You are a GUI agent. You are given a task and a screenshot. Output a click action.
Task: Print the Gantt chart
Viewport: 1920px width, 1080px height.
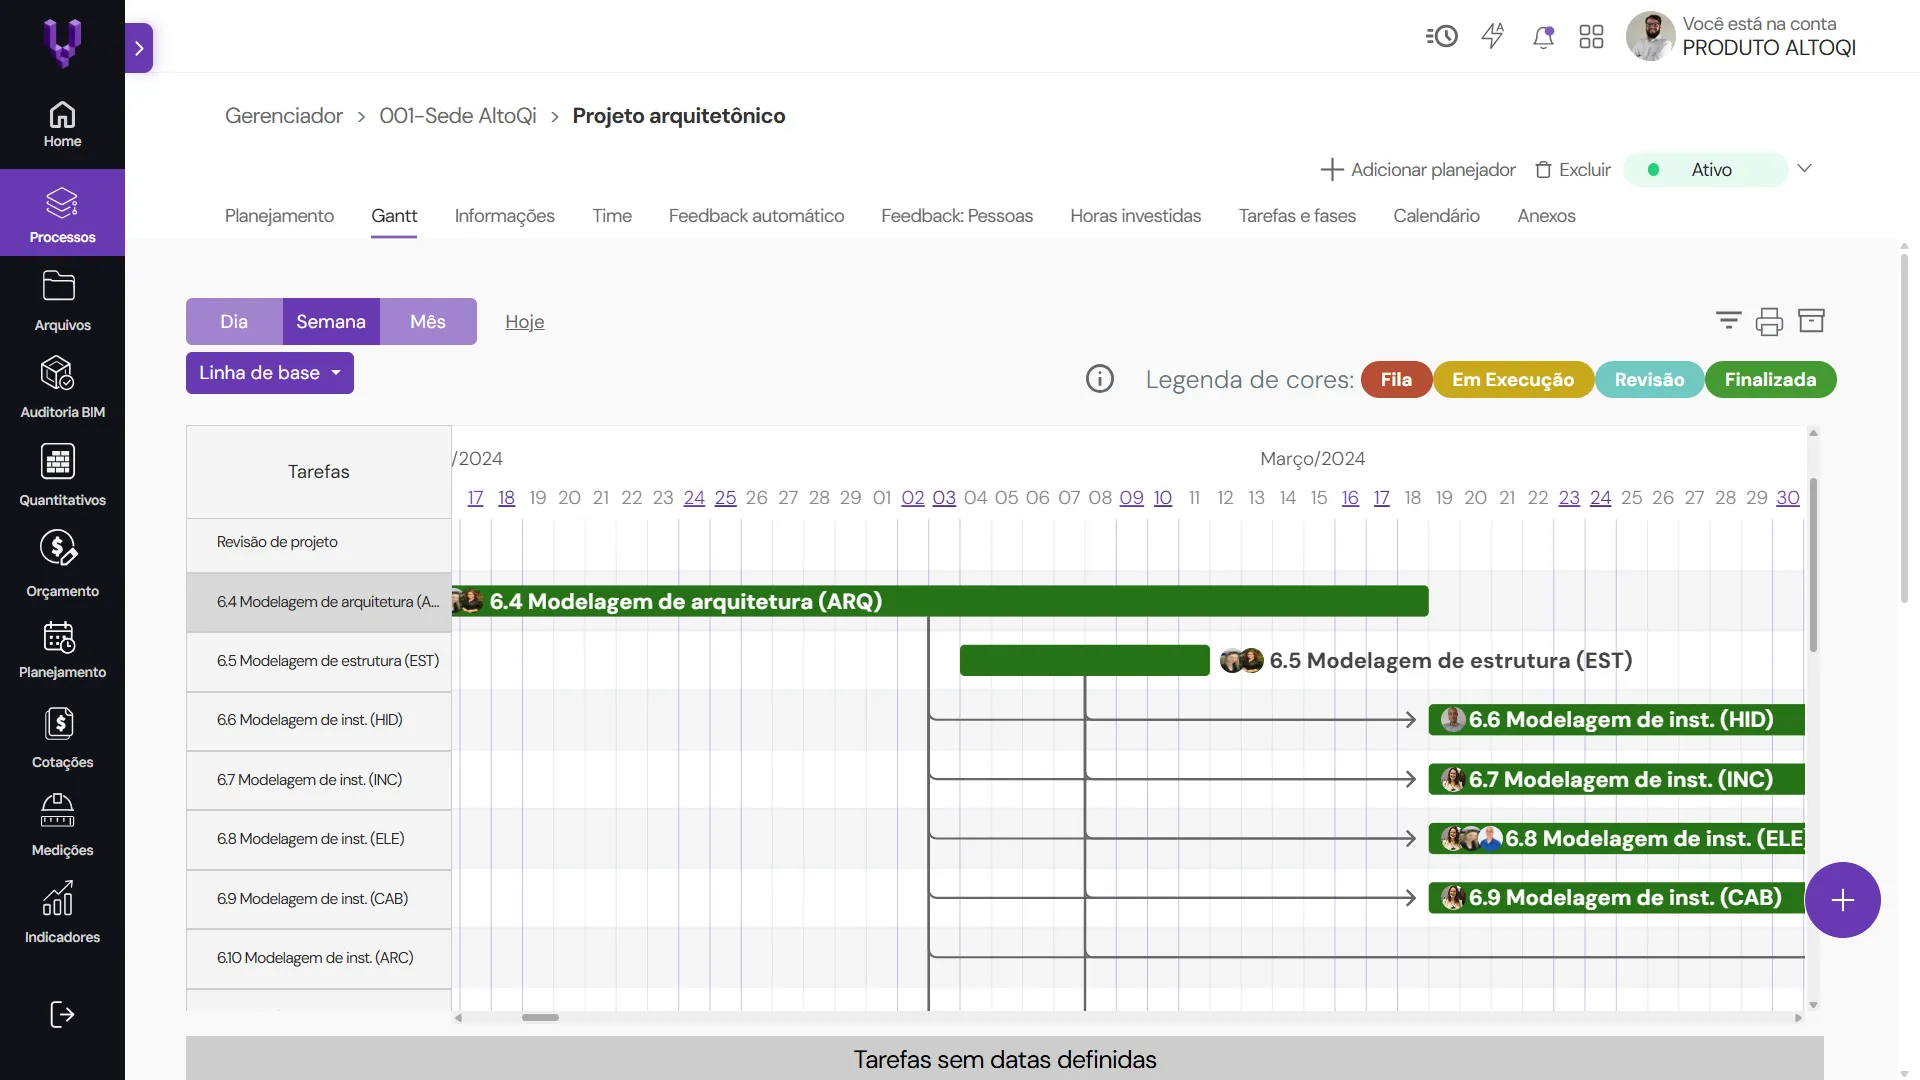pos(1769,321)
